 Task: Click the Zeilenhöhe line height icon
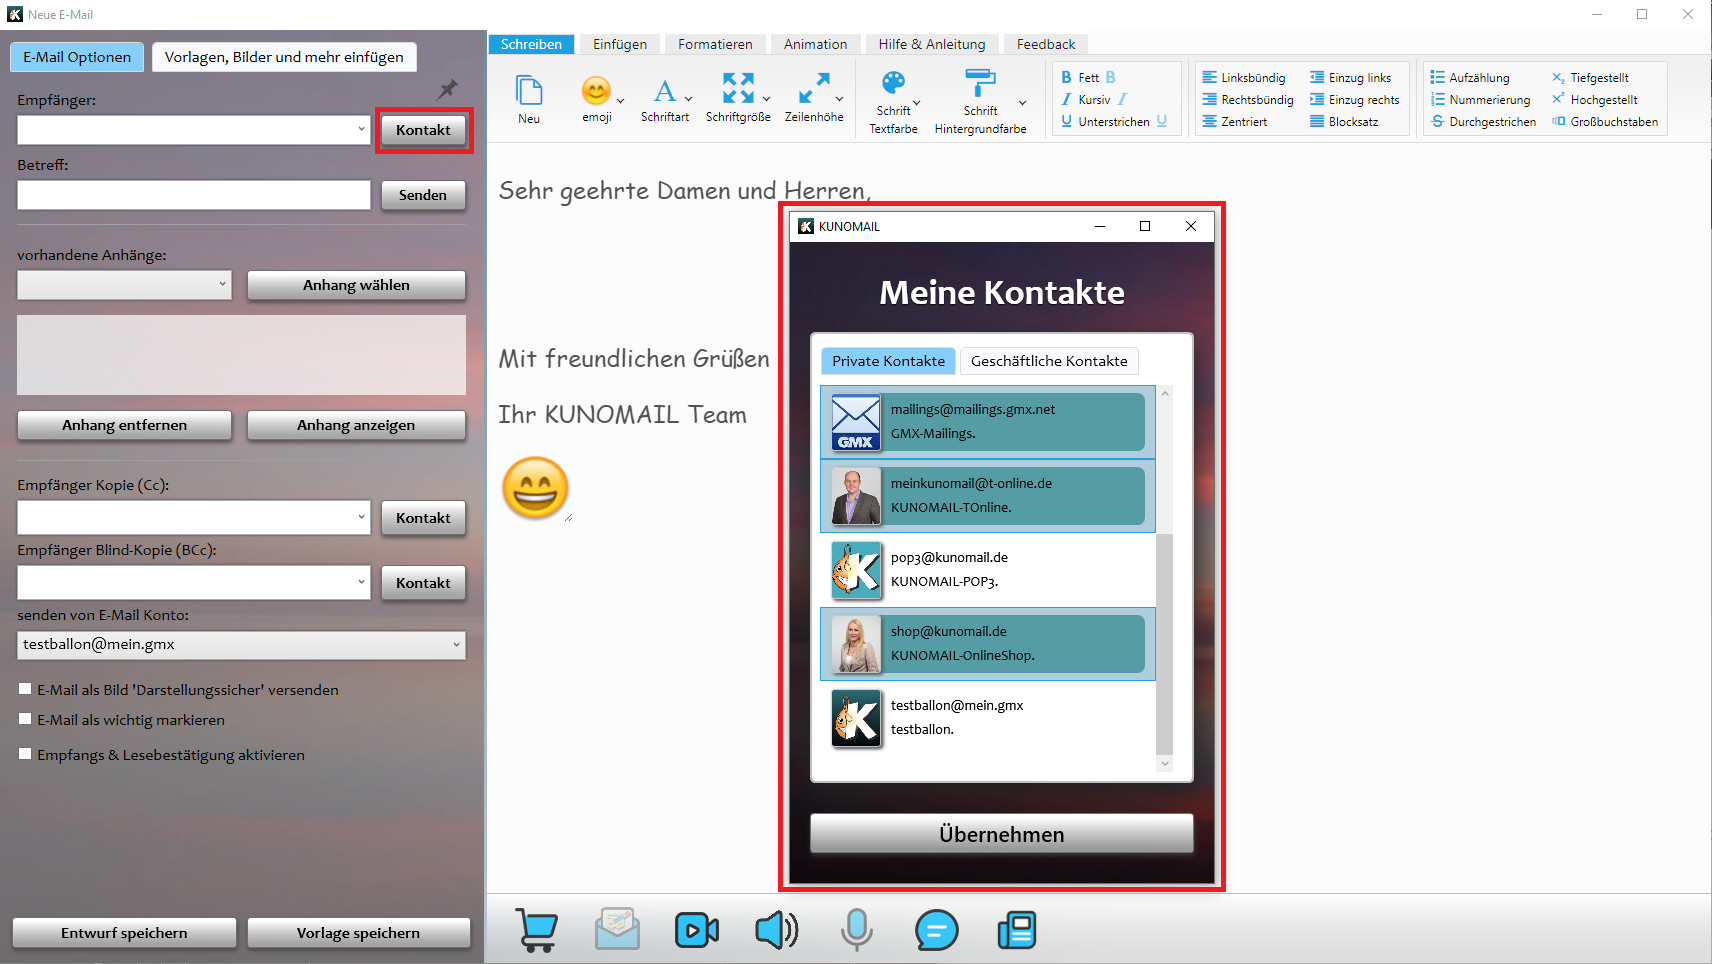tap(814, 88)
